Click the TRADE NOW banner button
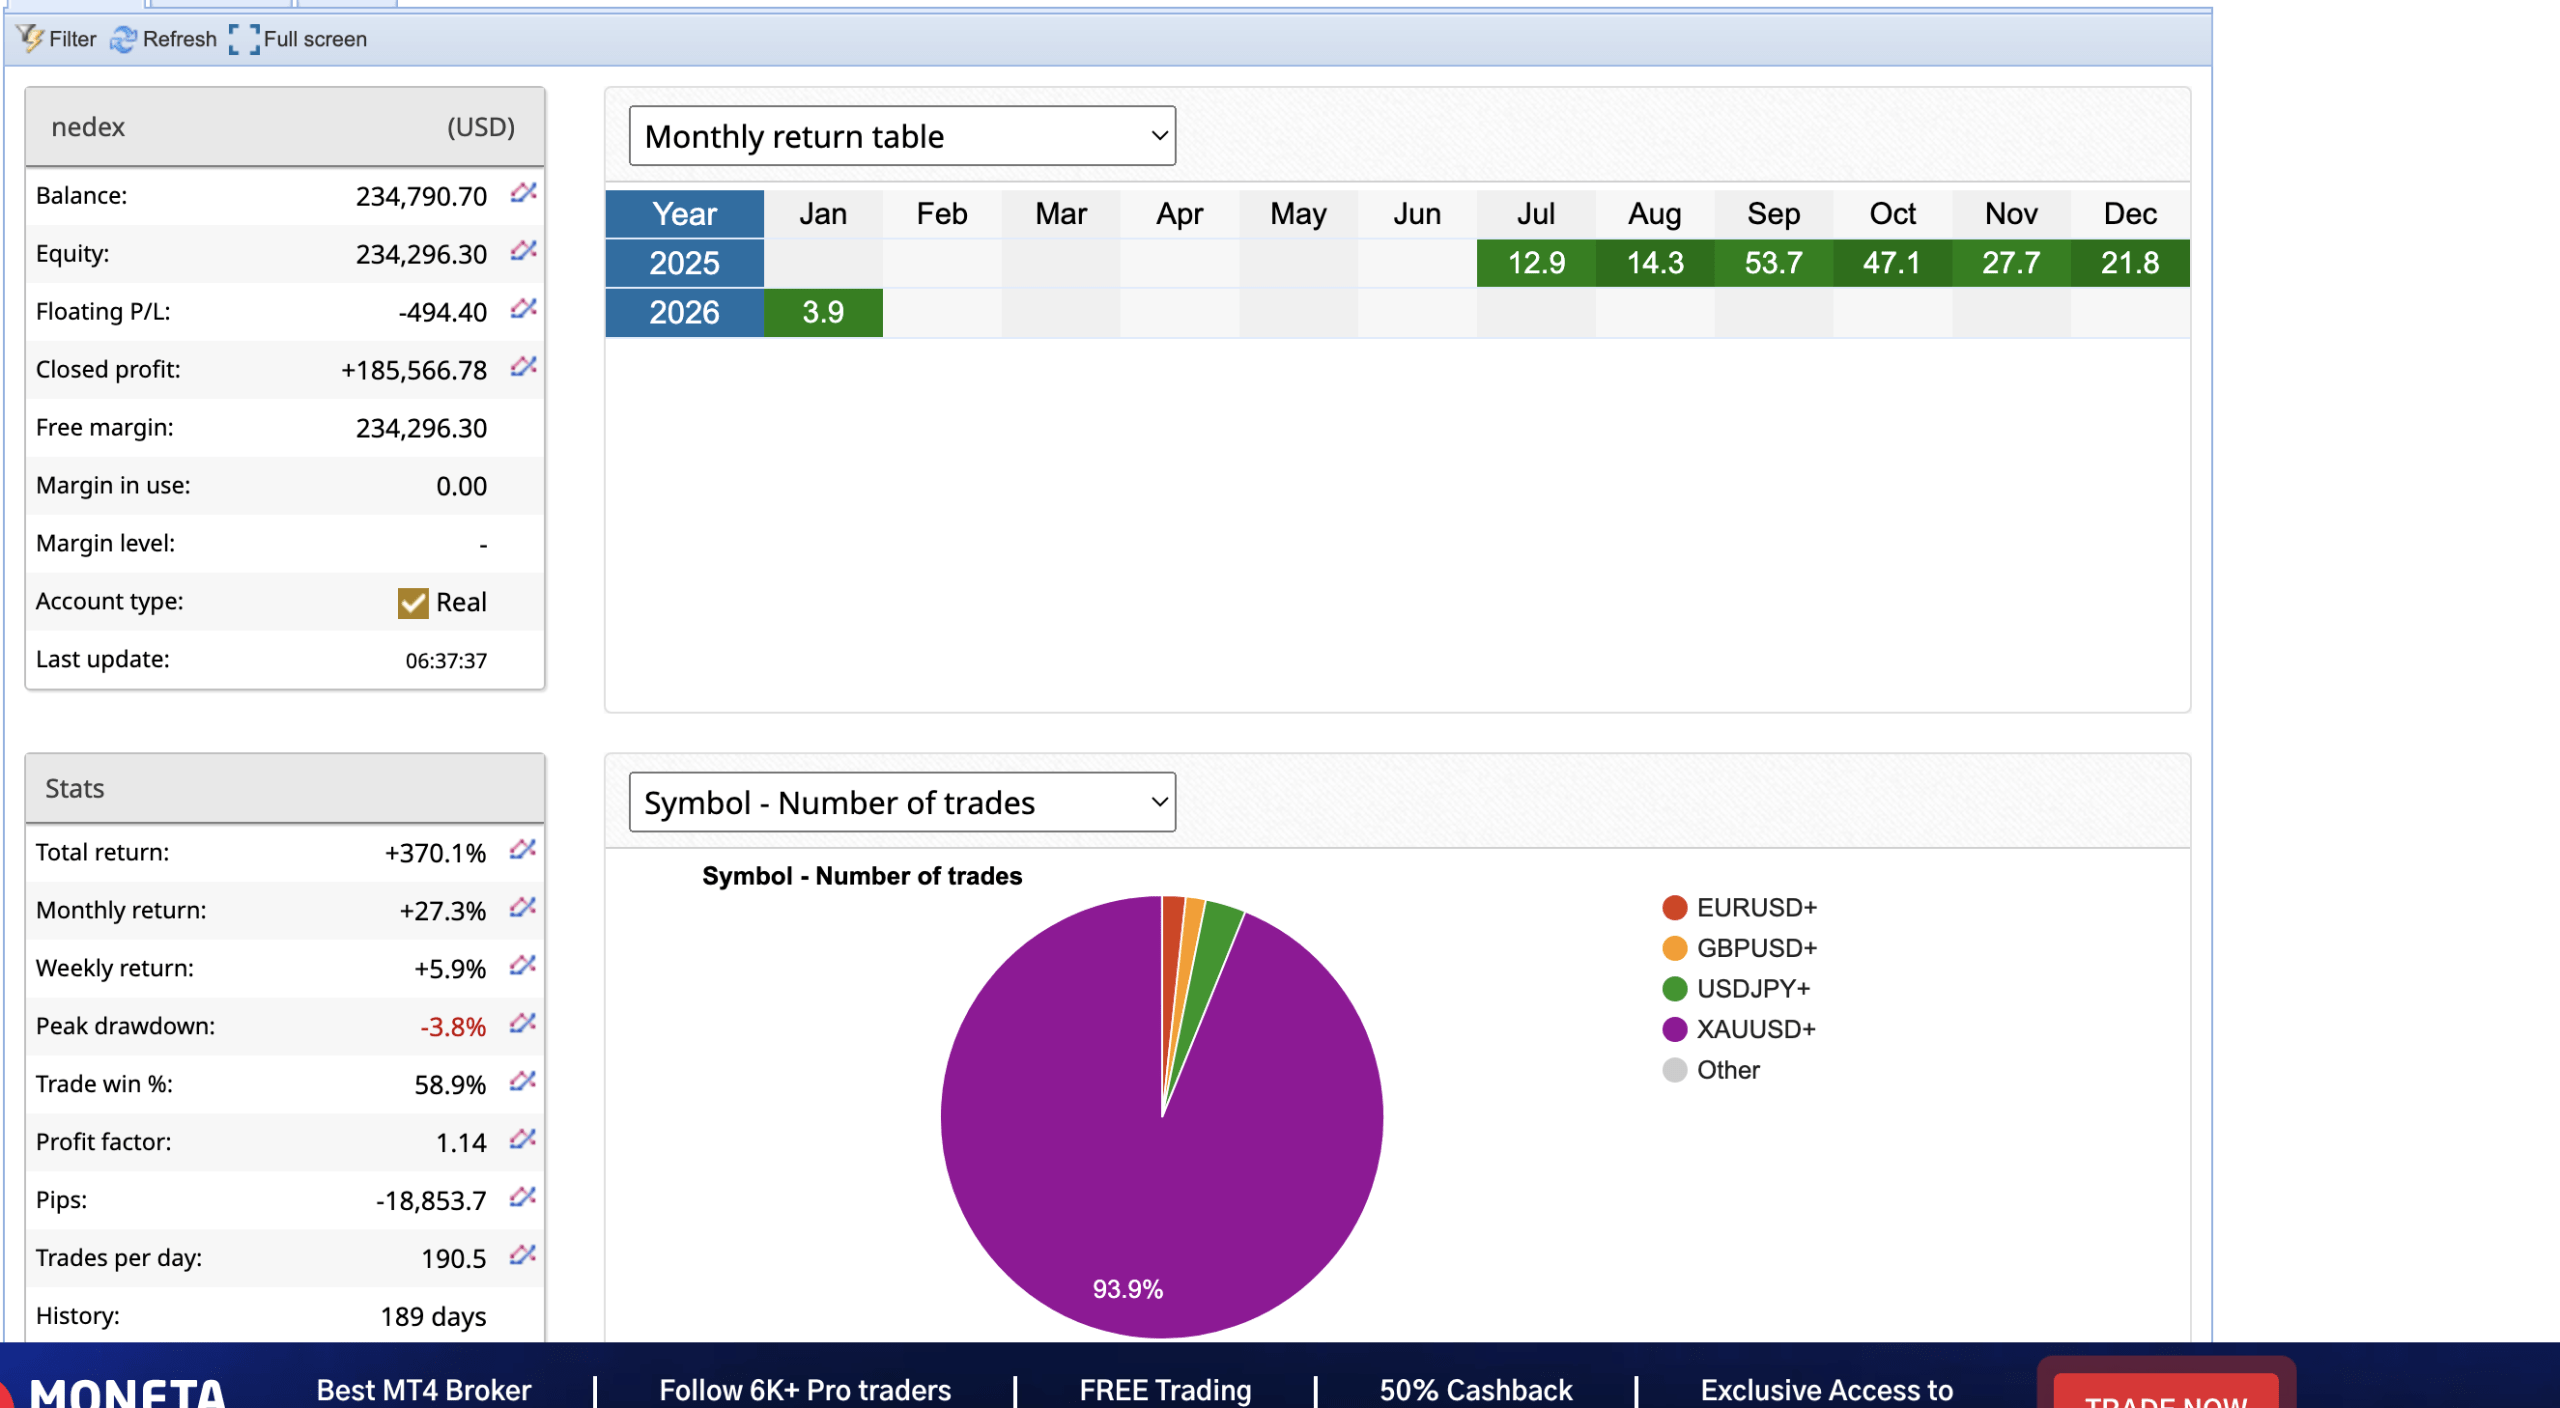 click(x=2165, y=1393)
